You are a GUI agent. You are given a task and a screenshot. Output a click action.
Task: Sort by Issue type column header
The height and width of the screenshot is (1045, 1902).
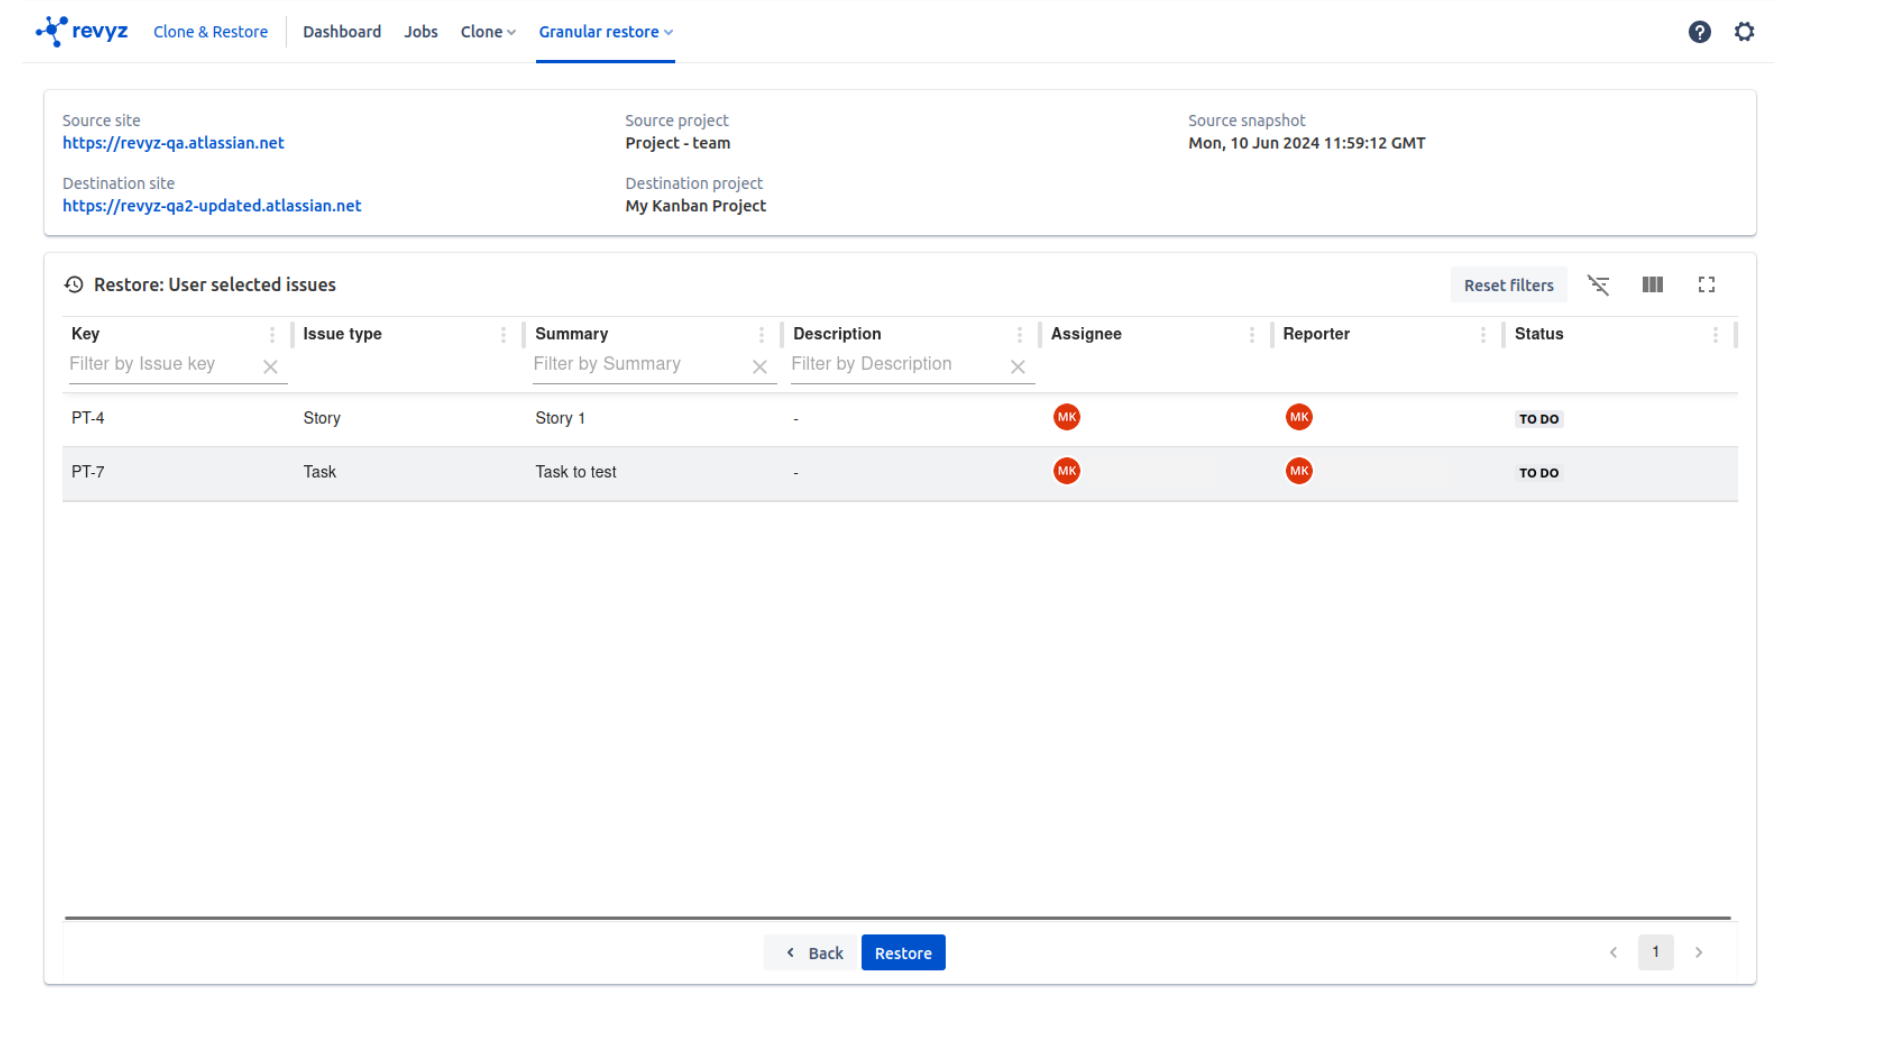pos(342,334)
